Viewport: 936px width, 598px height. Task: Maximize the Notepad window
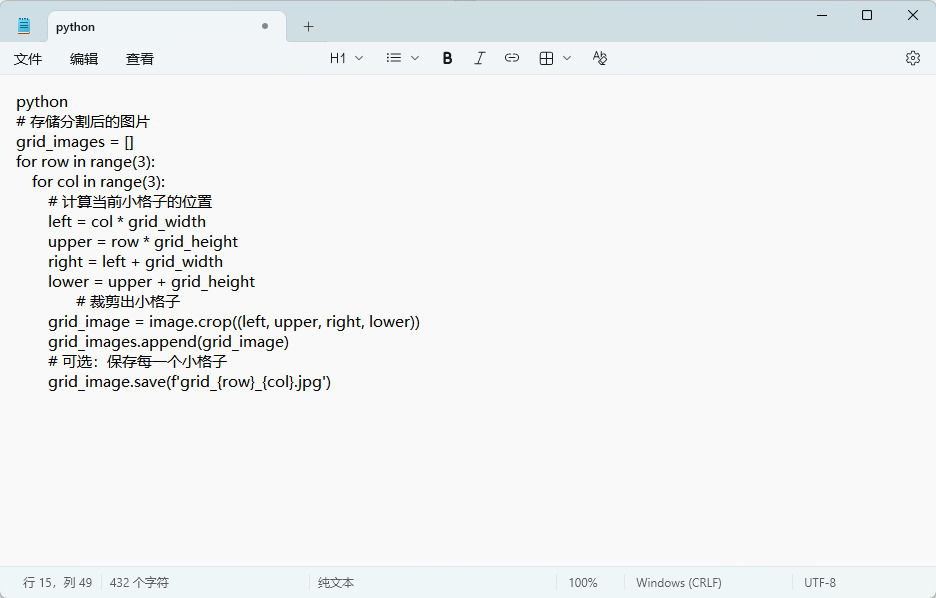tap(867, 15)
